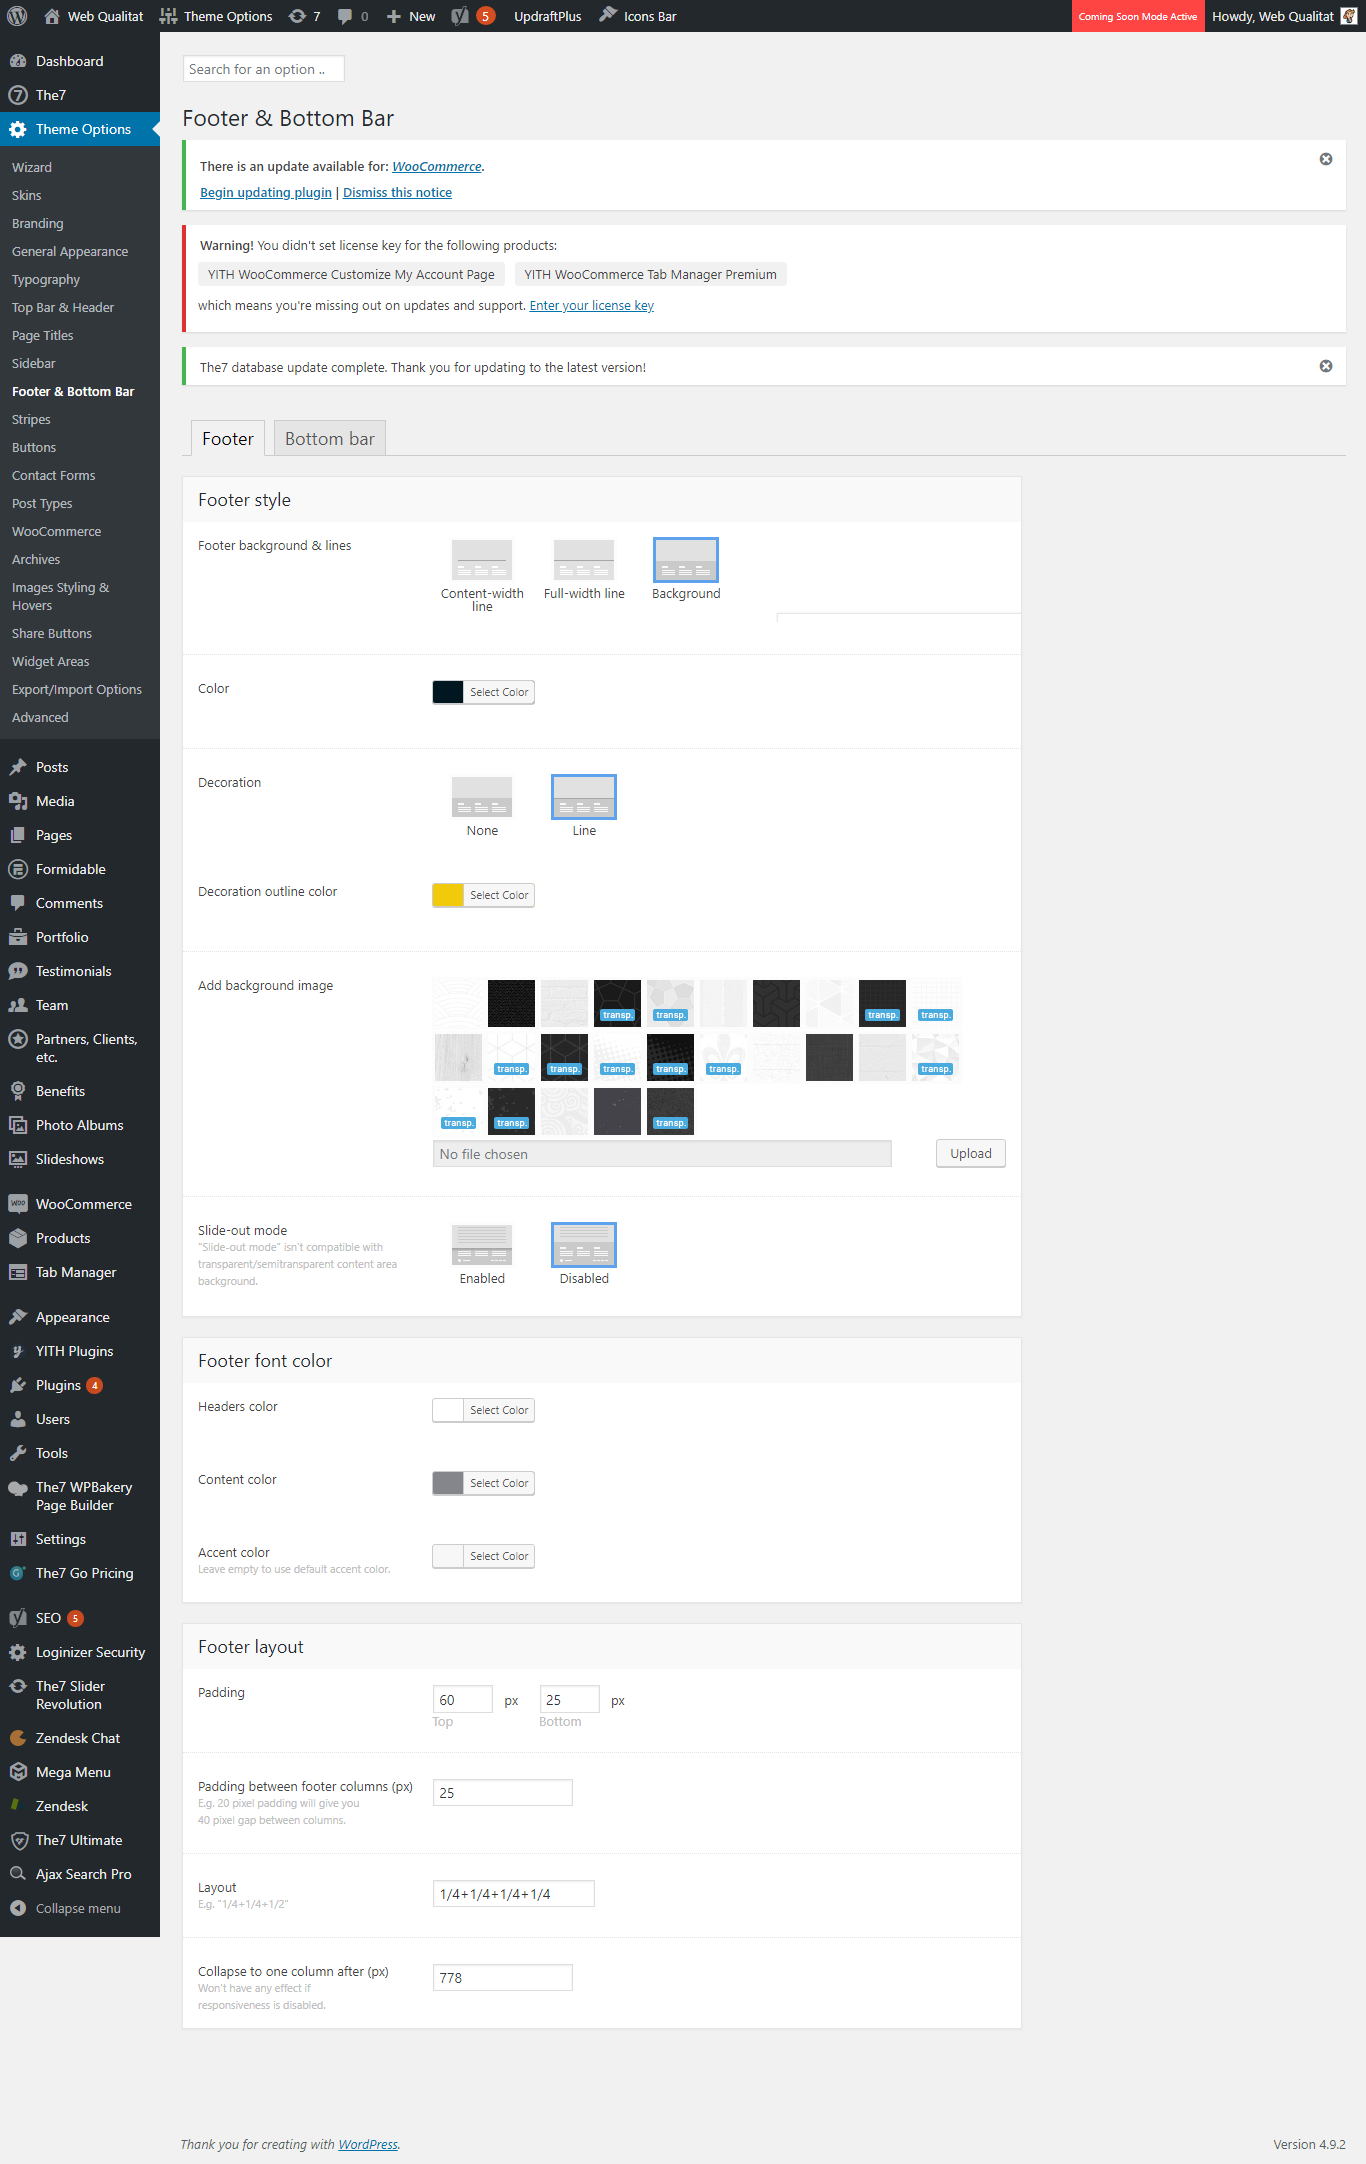Image resolution: width=1366 pixels, height=2164 pixels.
Task: Click Dismiss this notice link
Action: click(397, 193)
